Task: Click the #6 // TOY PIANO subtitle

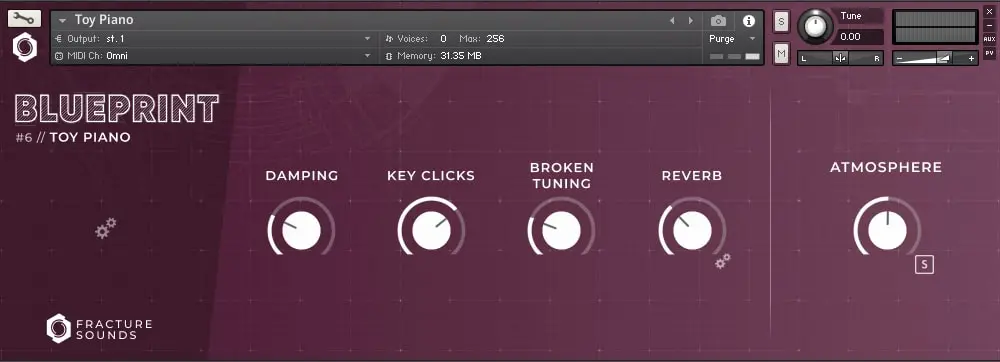Action: 73,138
